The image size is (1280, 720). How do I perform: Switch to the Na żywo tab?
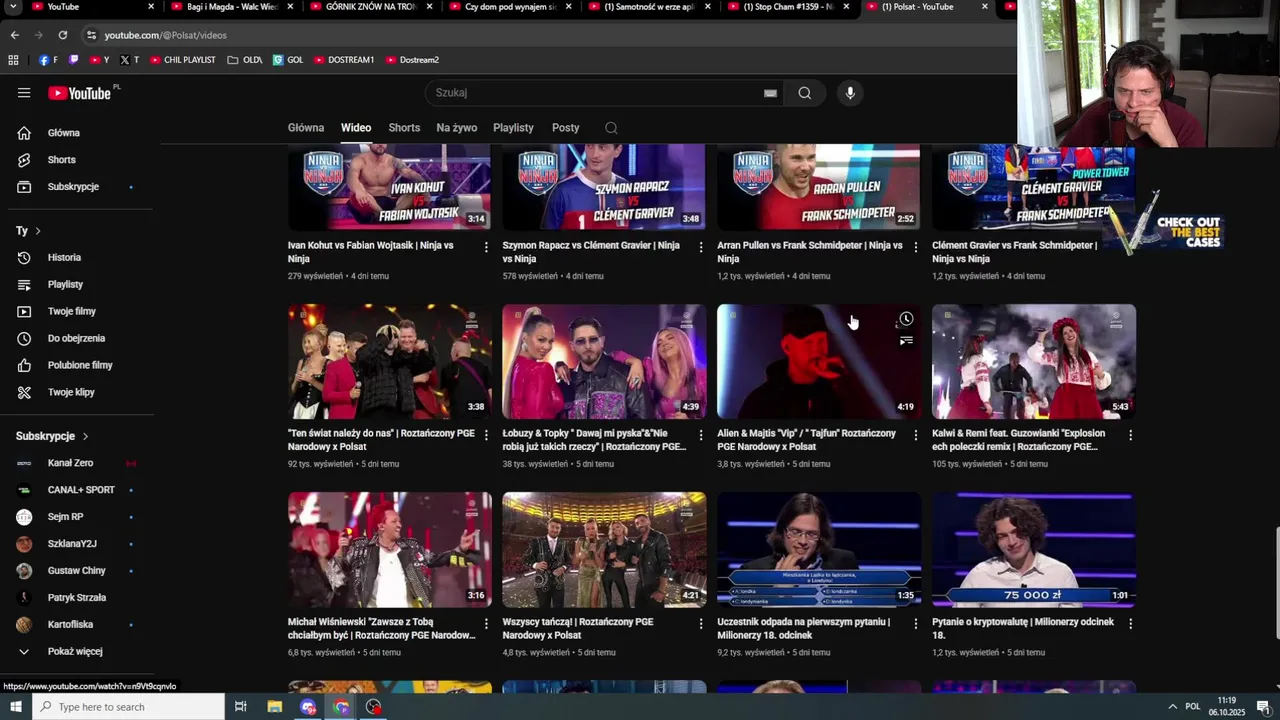click(x=457, y=128)
